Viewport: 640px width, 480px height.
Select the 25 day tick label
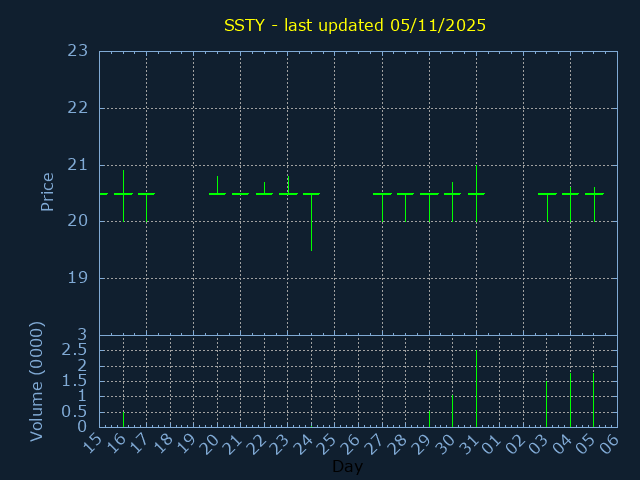(x=328, y=441)
